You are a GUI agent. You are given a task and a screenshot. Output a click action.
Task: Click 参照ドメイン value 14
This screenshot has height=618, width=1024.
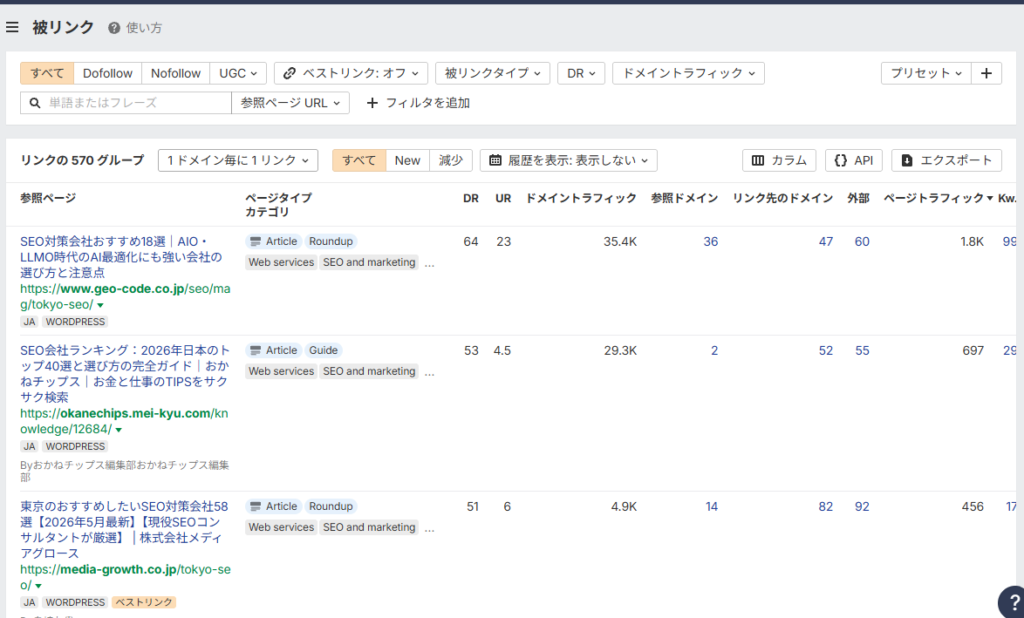(711, 507)
